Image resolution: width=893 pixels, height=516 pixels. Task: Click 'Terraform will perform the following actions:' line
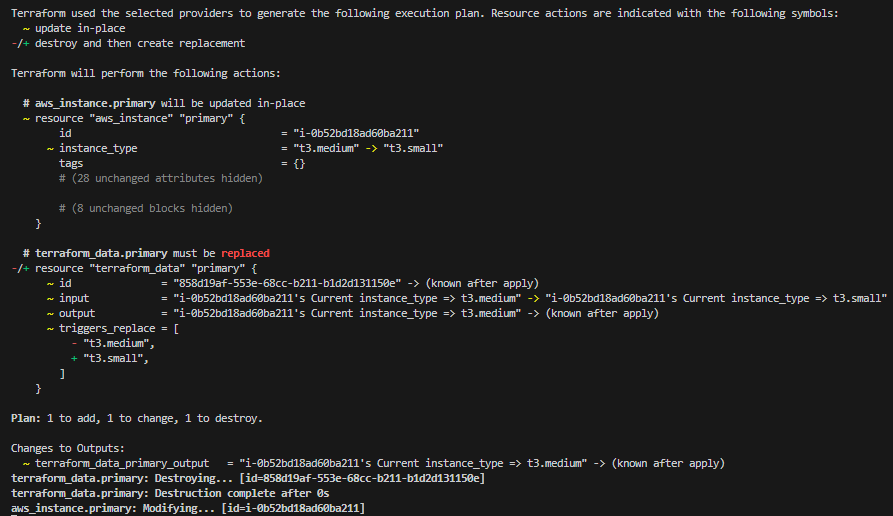146,73
